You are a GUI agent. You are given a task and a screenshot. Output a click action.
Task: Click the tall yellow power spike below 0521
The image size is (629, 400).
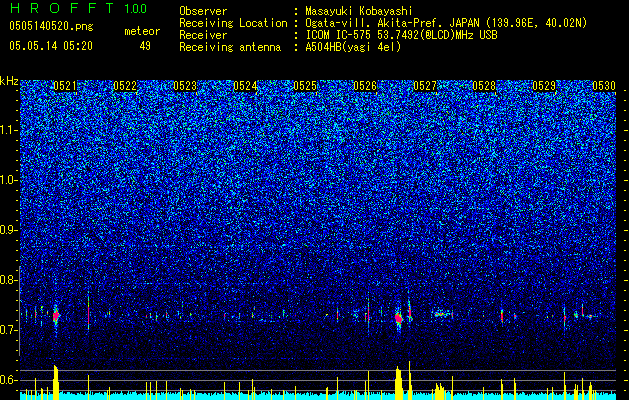click(x=56, y=382)
